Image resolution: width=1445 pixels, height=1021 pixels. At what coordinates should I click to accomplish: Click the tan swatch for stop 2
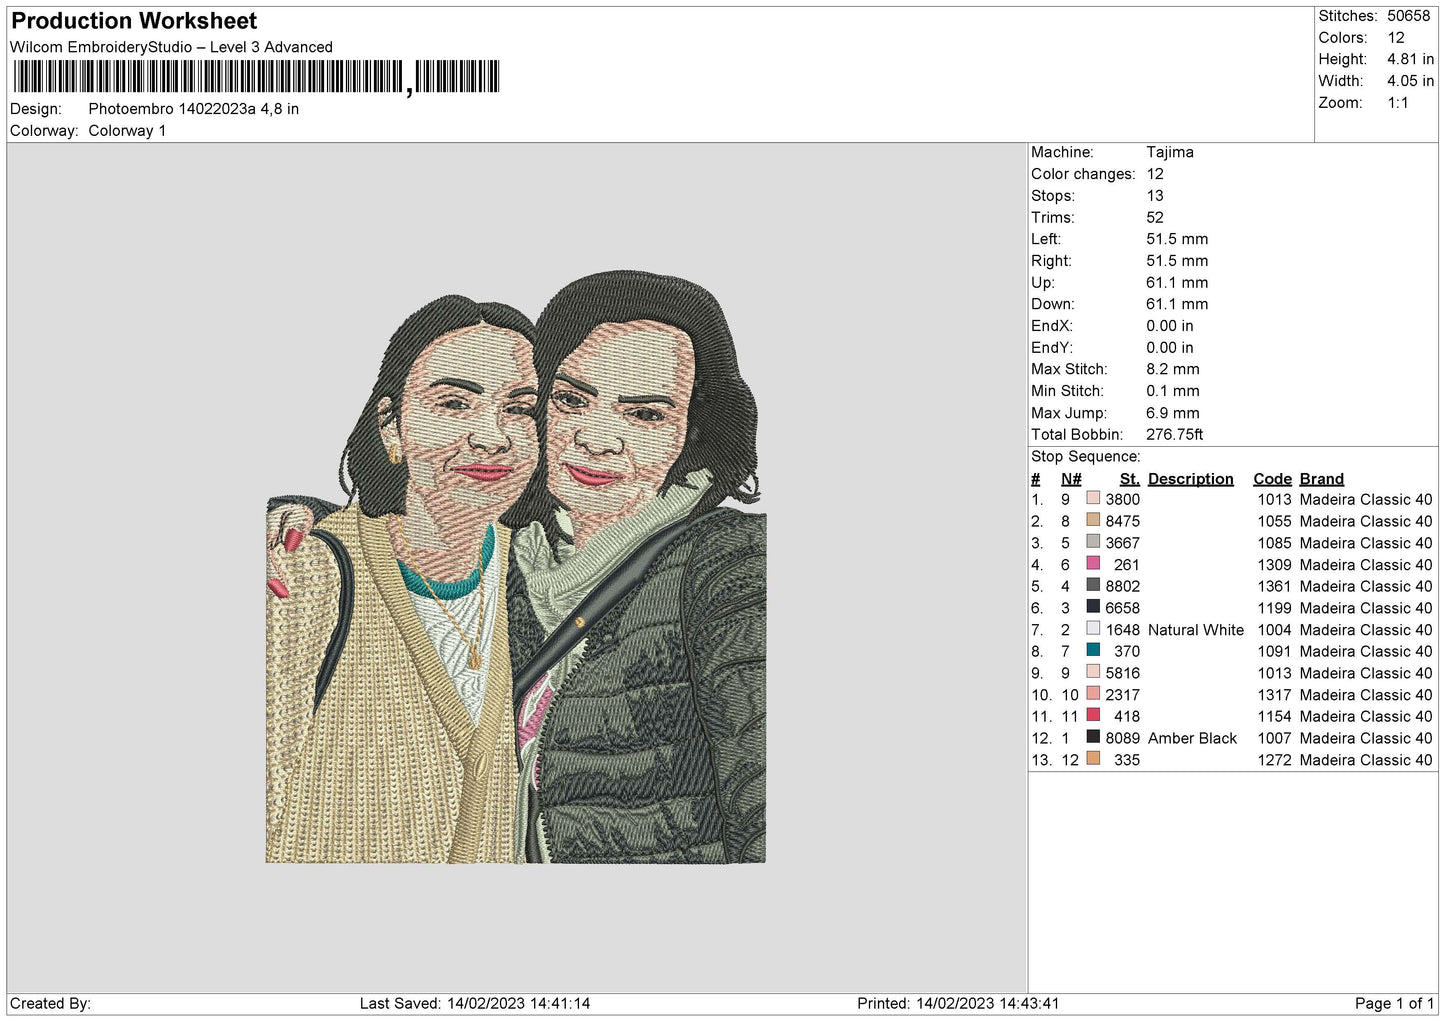[1093, 520]
